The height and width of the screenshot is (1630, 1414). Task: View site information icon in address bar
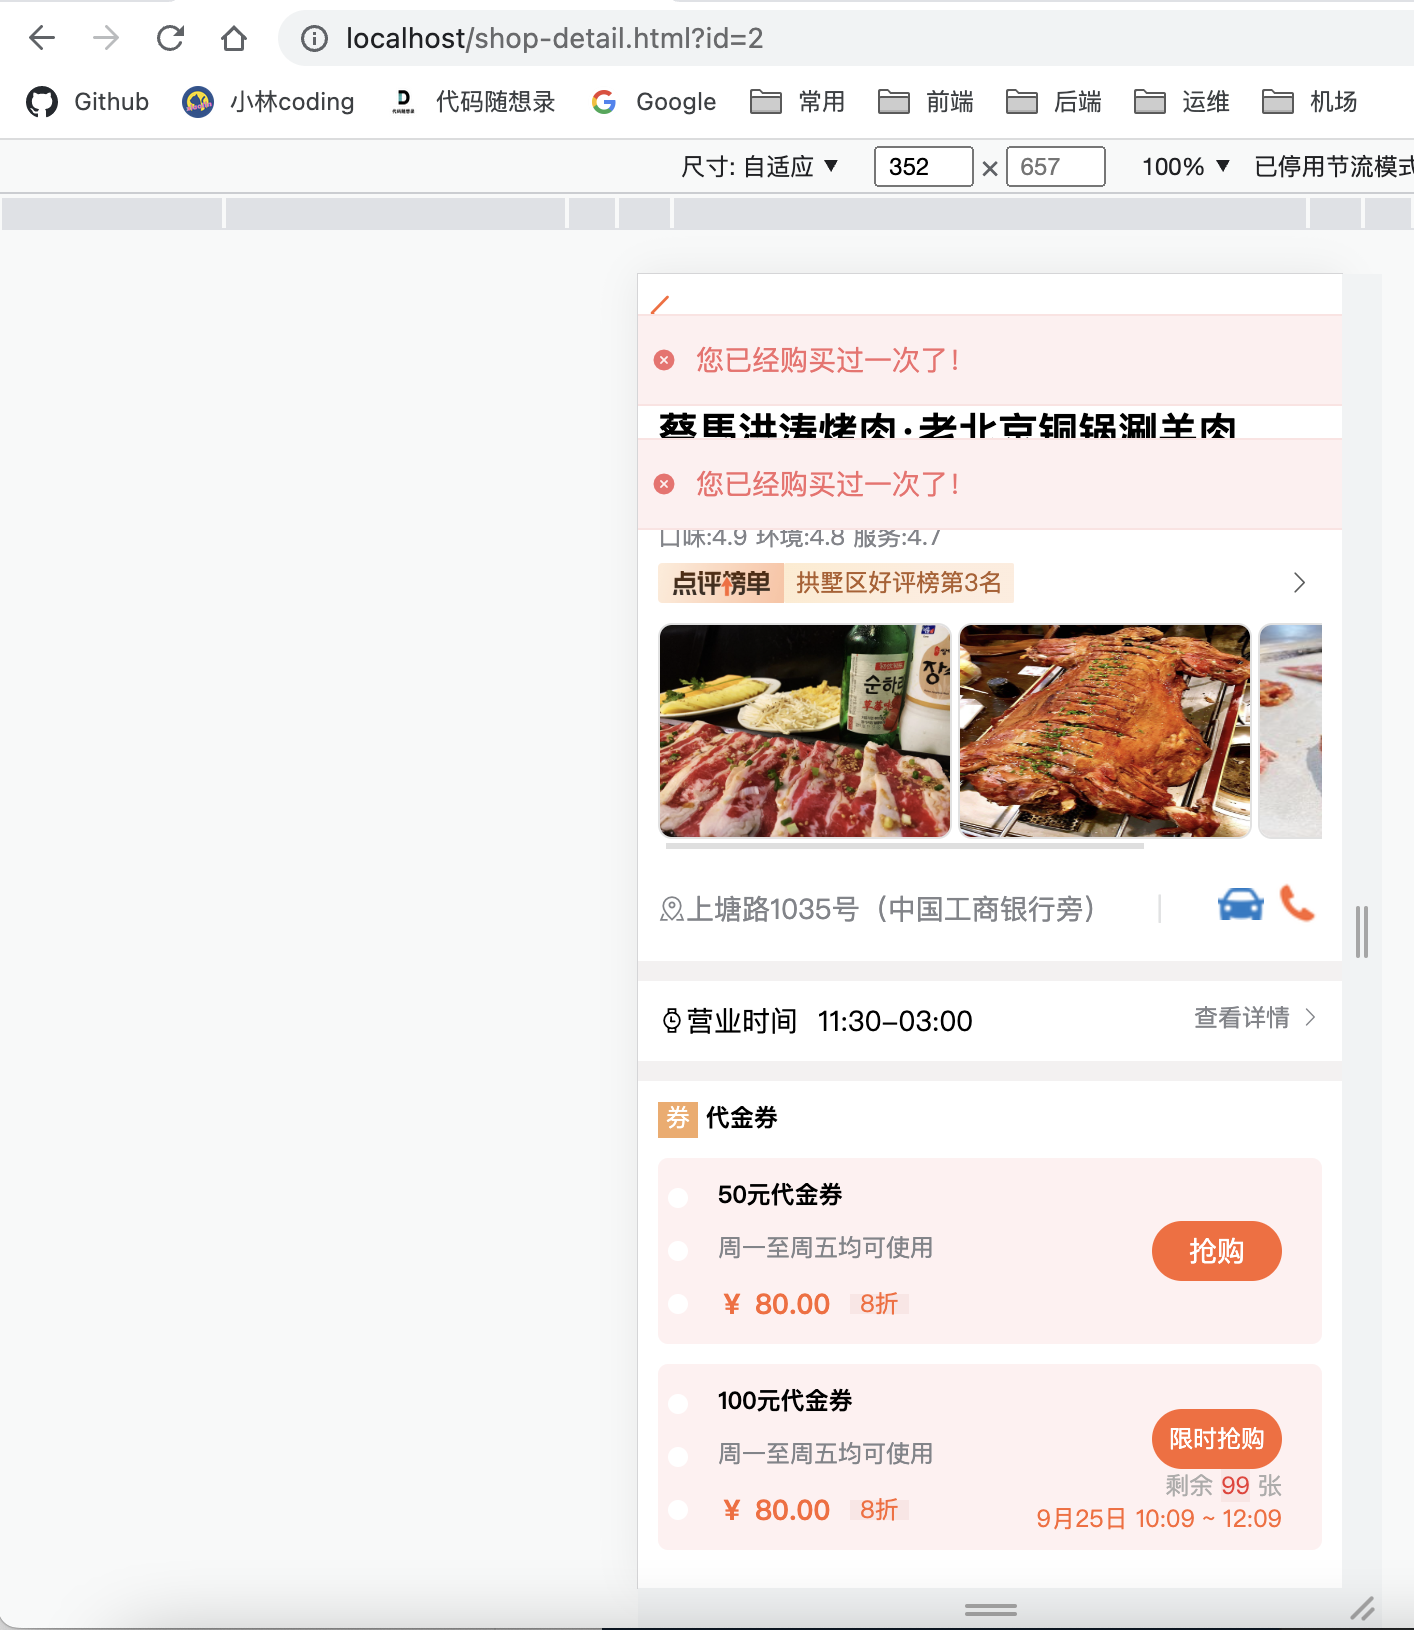point(314,38)
